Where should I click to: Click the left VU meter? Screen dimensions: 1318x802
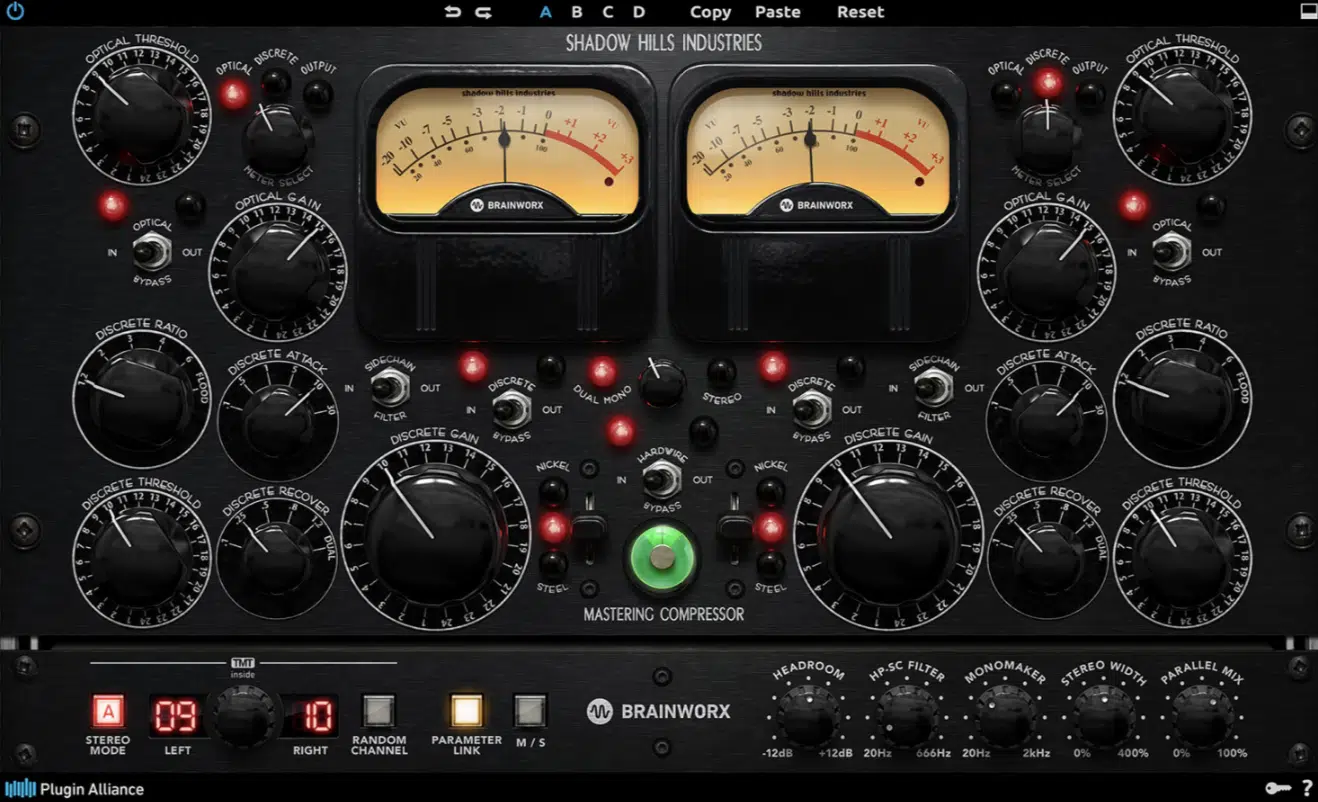pos(506,151)
